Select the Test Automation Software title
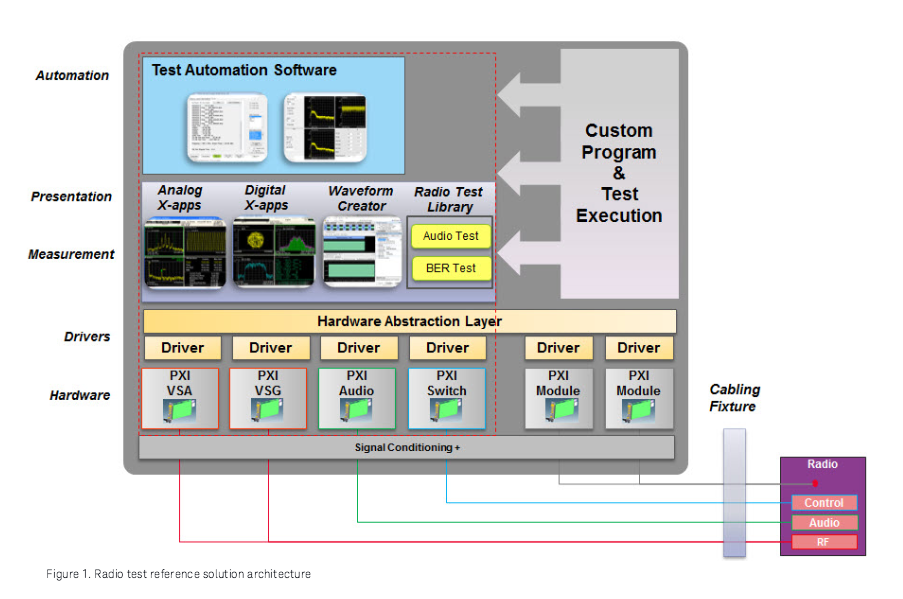Screen dimensions: 903x599 [x=244, y=70]
